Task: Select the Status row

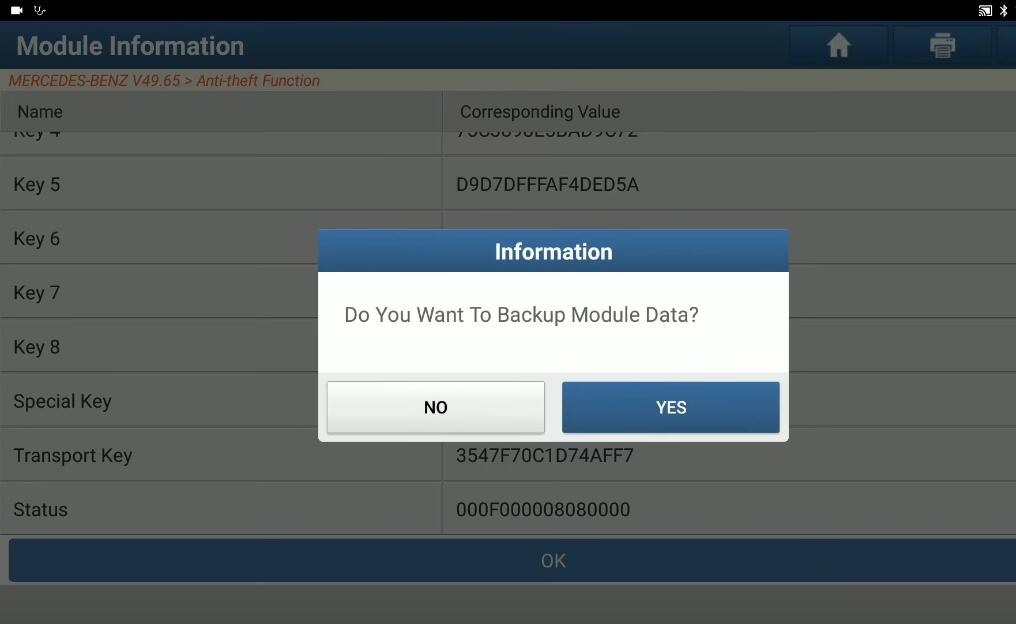Action: point(508,509)
